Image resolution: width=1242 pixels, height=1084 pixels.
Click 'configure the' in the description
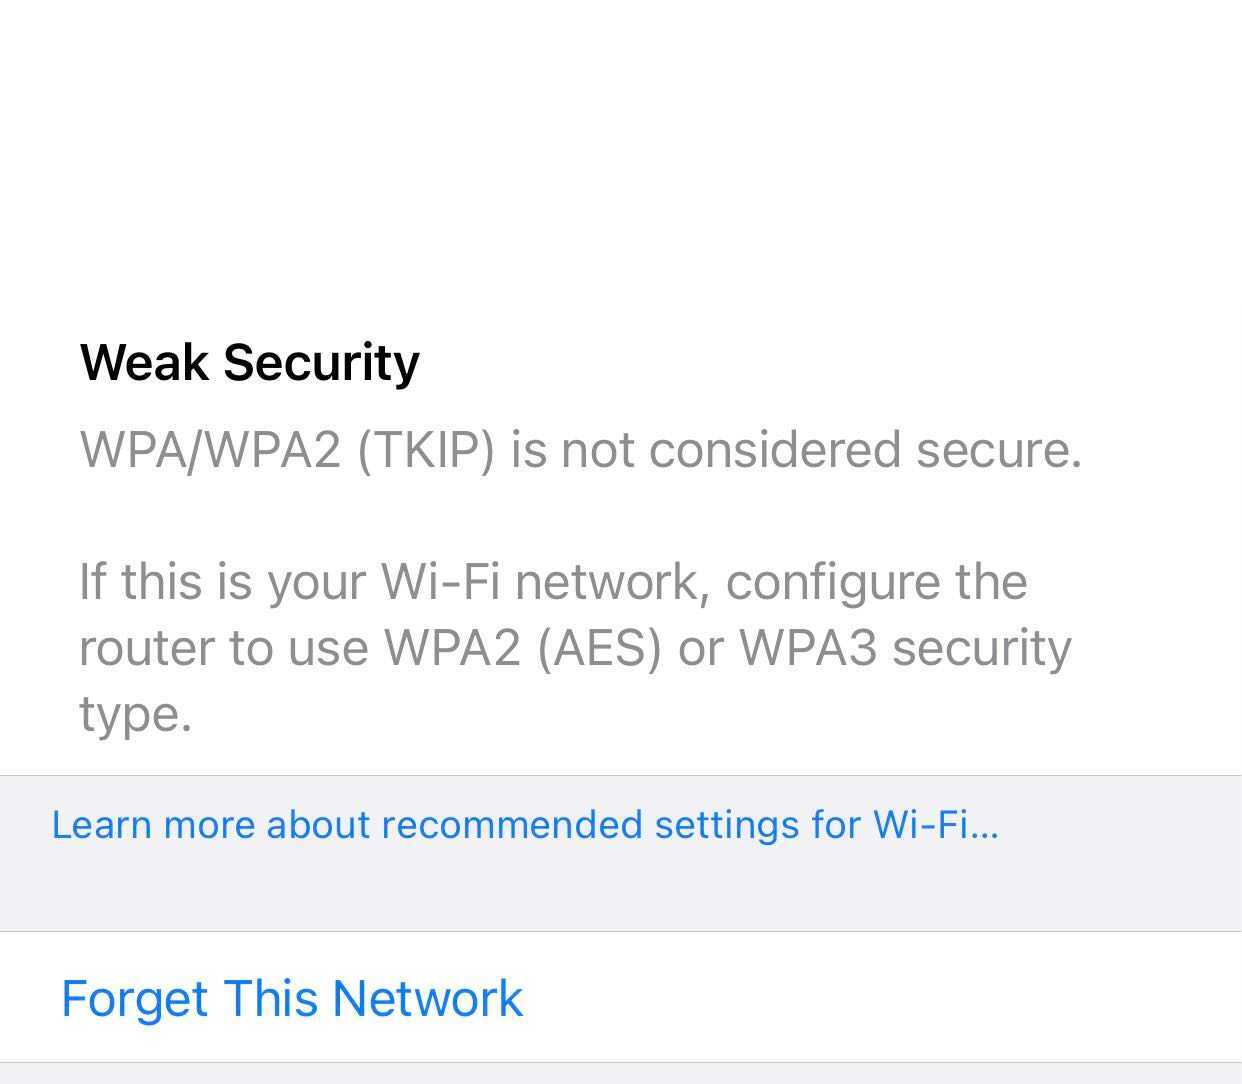pos(876,582)
